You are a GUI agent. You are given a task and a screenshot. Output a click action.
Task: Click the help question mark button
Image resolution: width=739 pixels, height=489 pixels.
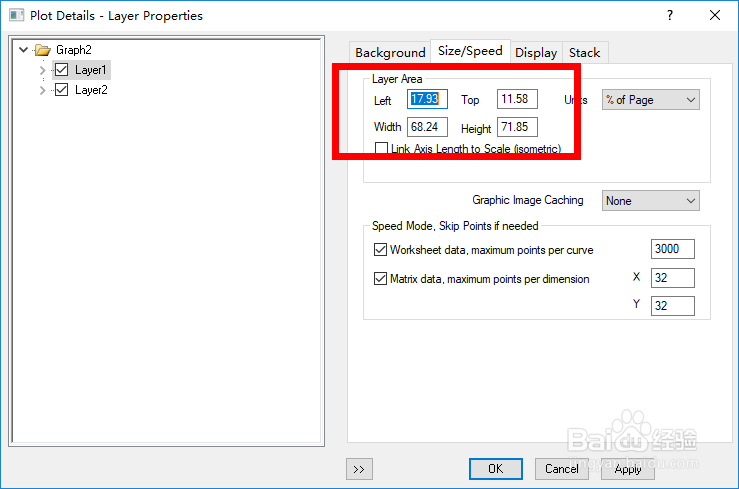[670, 16]
